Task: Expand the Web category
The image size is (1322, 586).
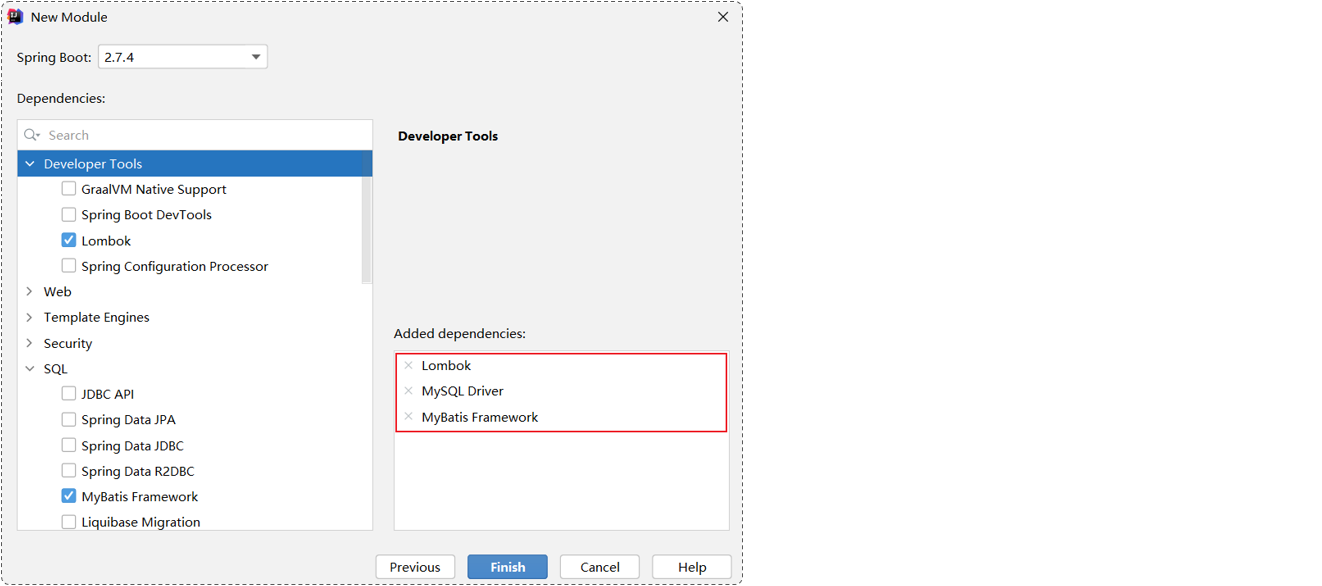Action: 30,292
